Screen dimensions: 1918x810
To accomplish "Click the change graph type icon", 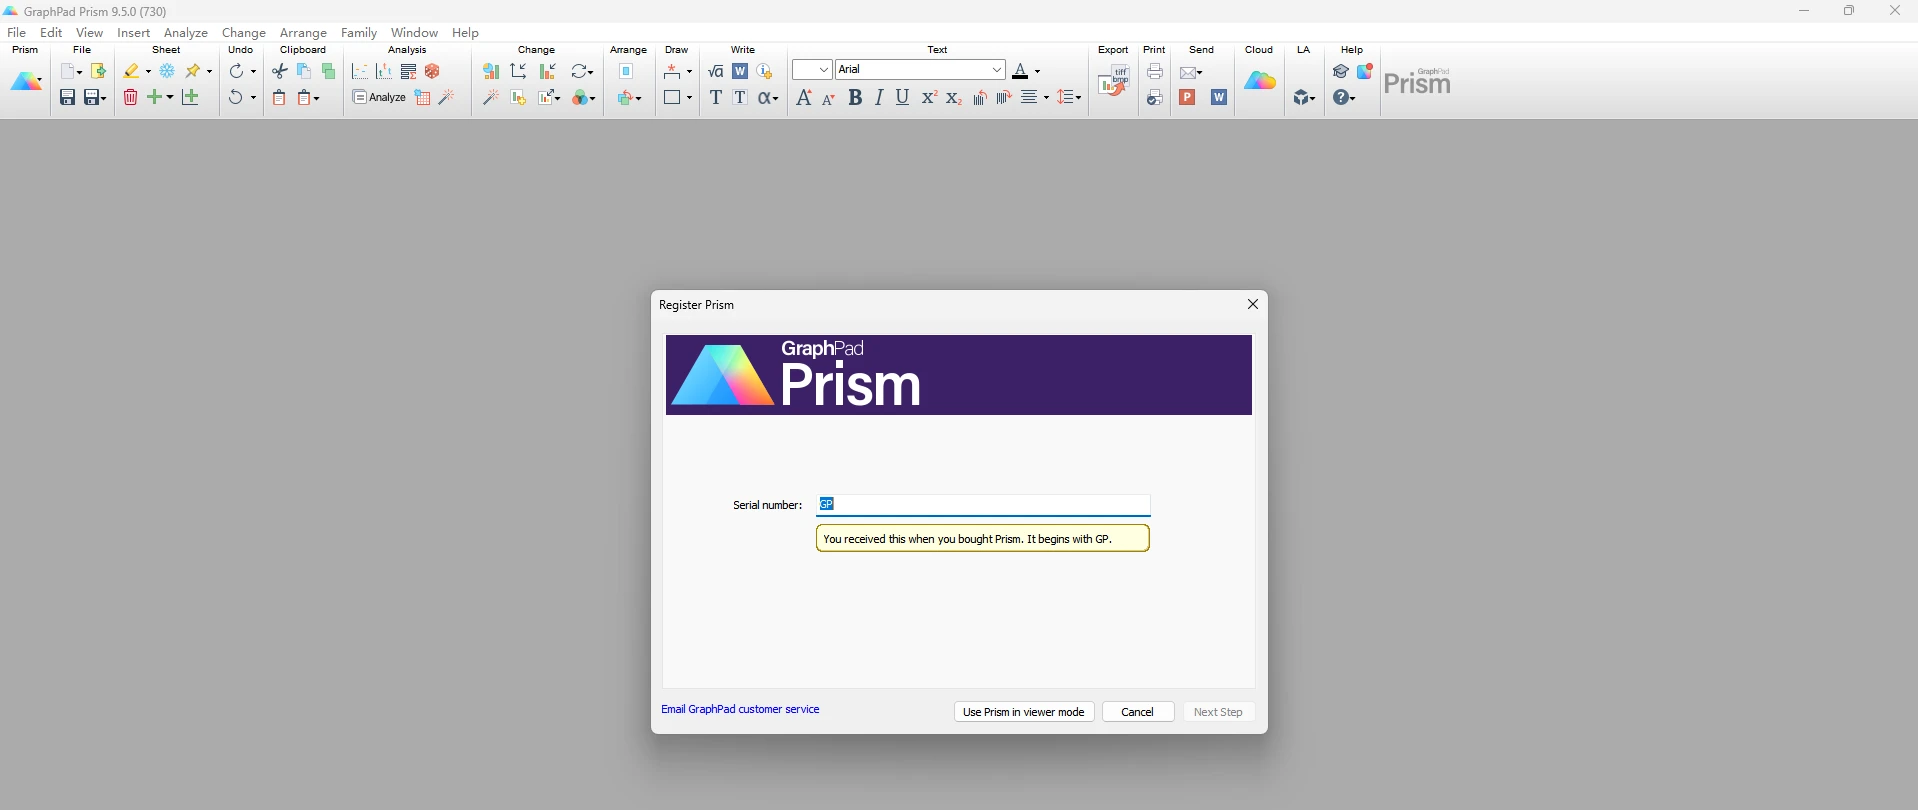I will tap(490, 71).
